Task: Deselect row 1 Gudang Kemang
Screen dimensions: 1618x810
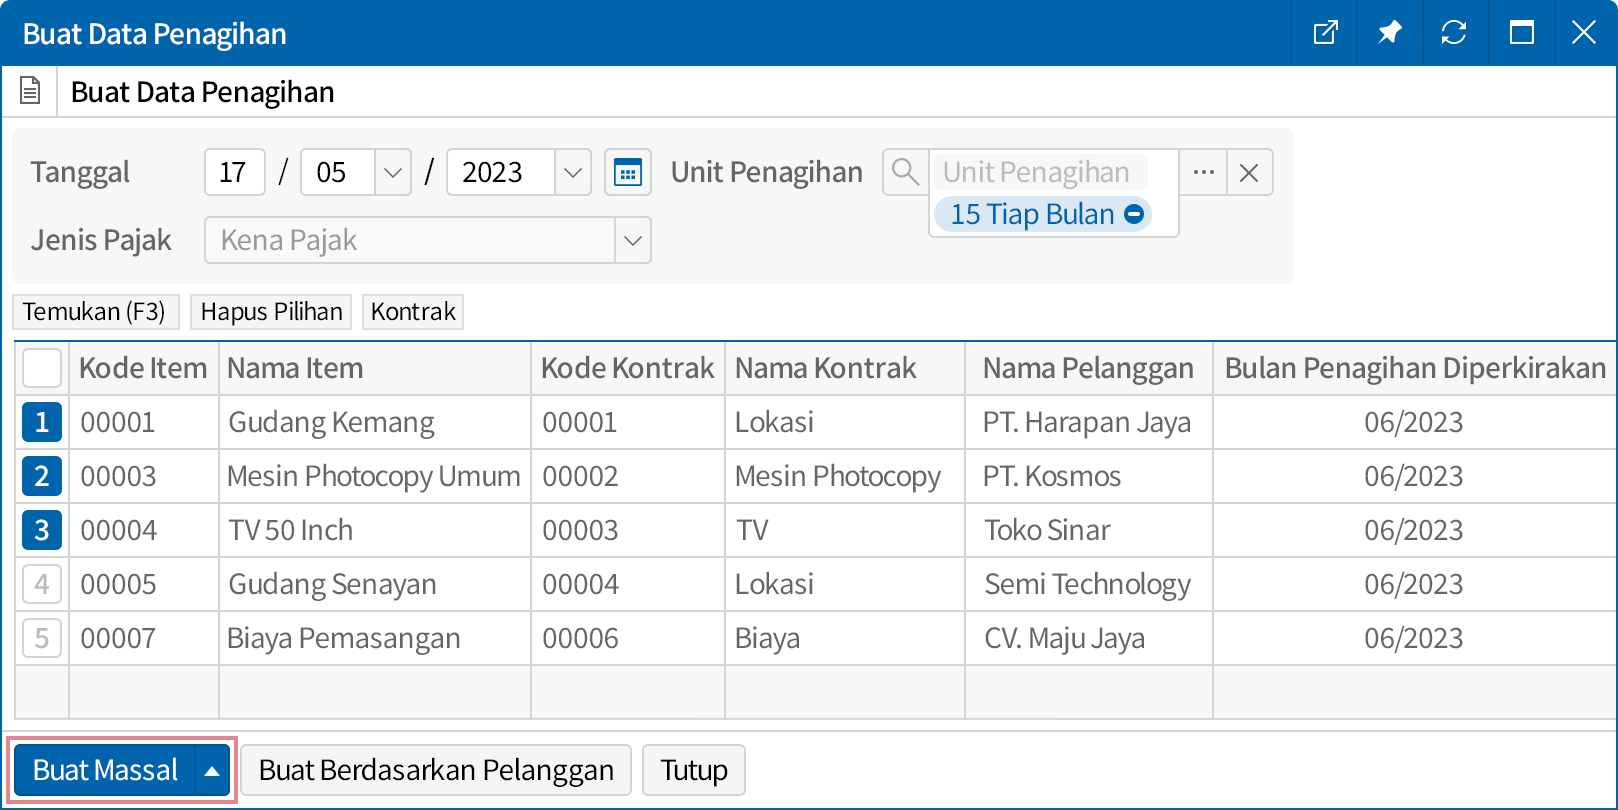Action: point(42,422)
